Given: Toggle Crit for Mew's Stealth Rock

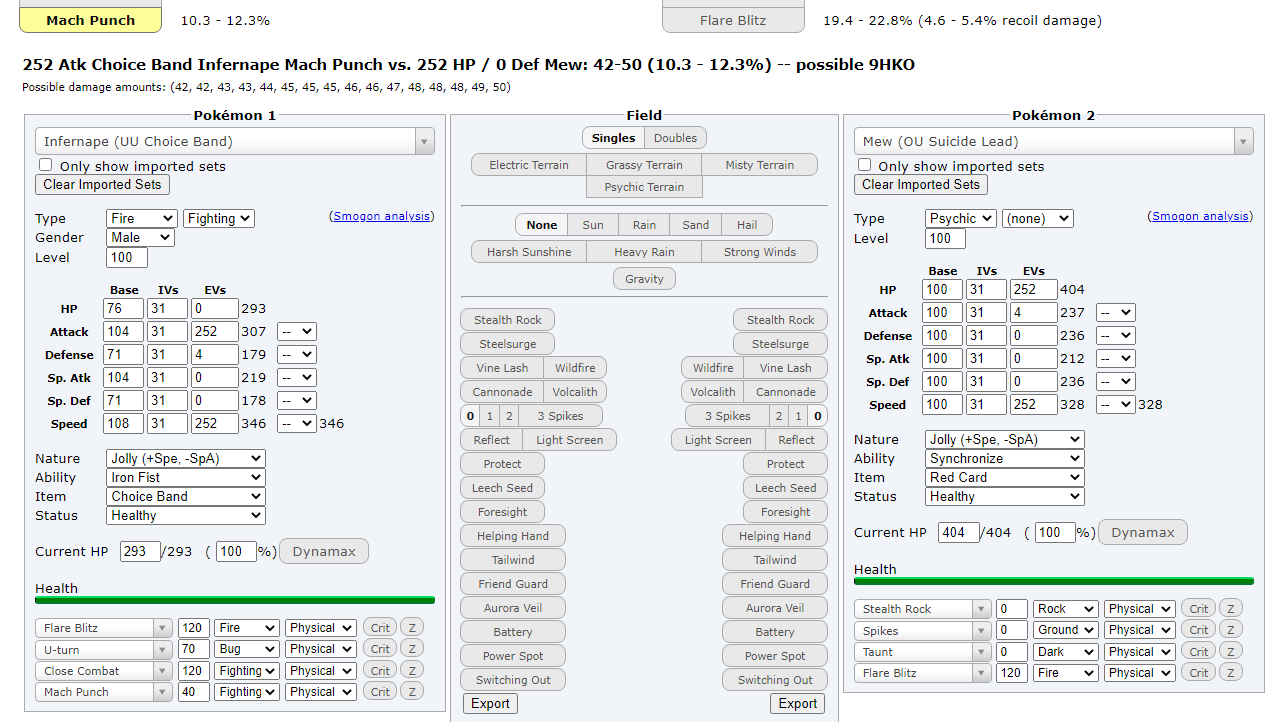Looking at the screenshot, I should coord(1199,609).
